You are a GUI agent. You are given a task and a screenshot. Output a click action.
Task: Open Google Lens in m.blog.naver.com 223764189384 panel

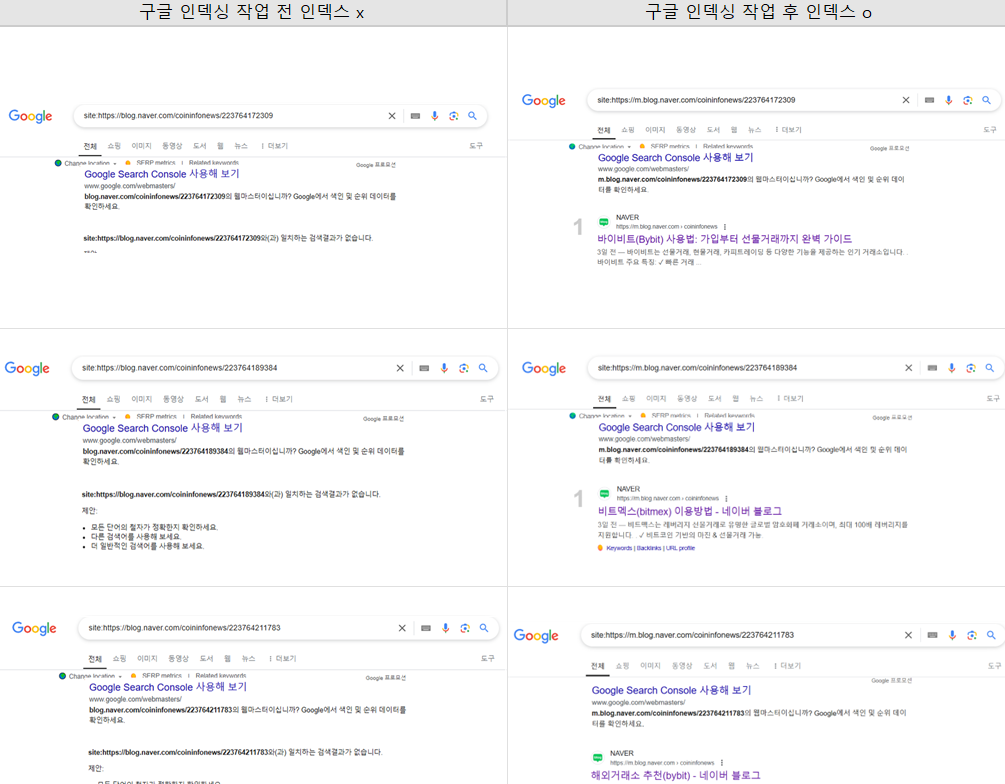(x=971, y=368)
